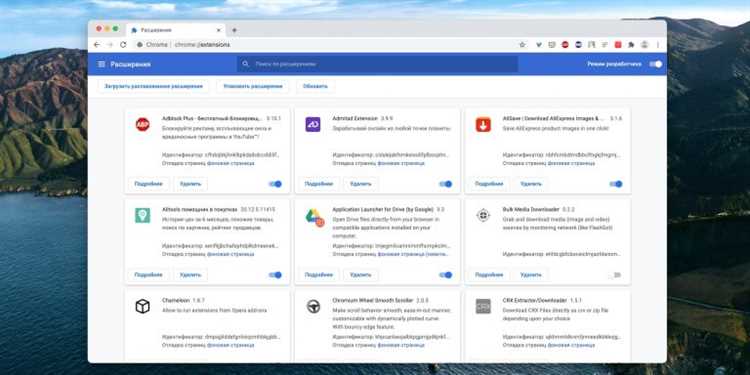Turn off the Alitools extension toggle

click(x=276, y=275)
